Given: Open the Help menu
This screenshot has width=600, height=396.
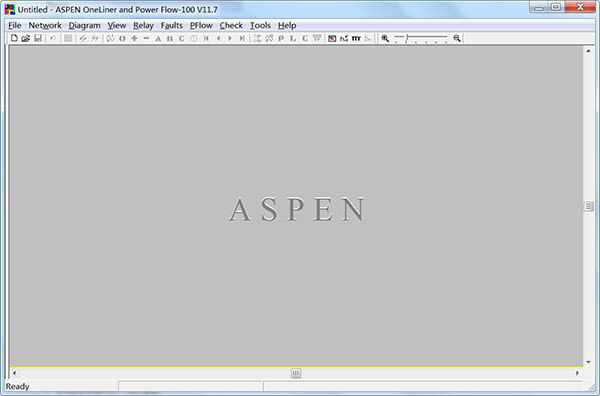Looking at the screenshot, I should (x=287, y=25).
